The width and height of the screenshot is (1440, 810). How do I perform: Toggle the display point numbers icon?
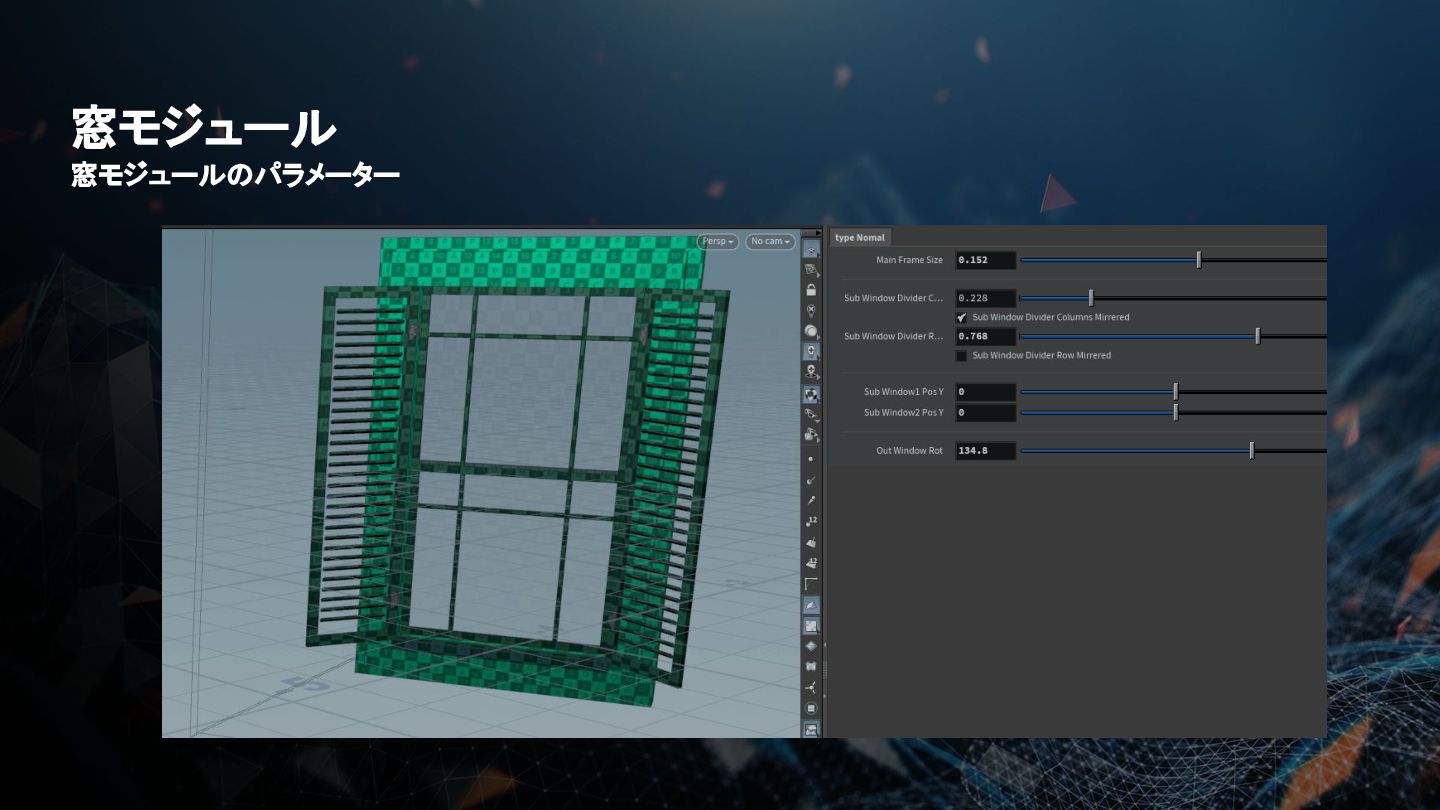point(811,521)
